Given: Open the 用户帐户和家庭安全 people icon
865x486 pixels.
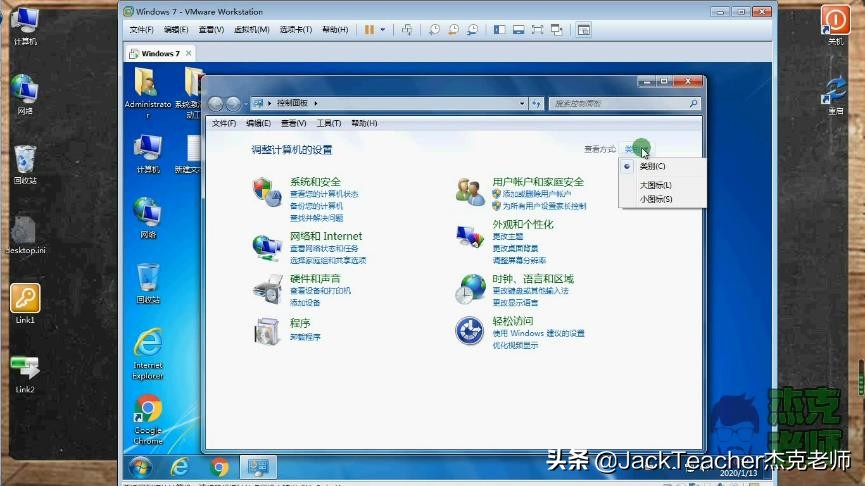Looking at the screenshot, I should click(x=470, y=191).
